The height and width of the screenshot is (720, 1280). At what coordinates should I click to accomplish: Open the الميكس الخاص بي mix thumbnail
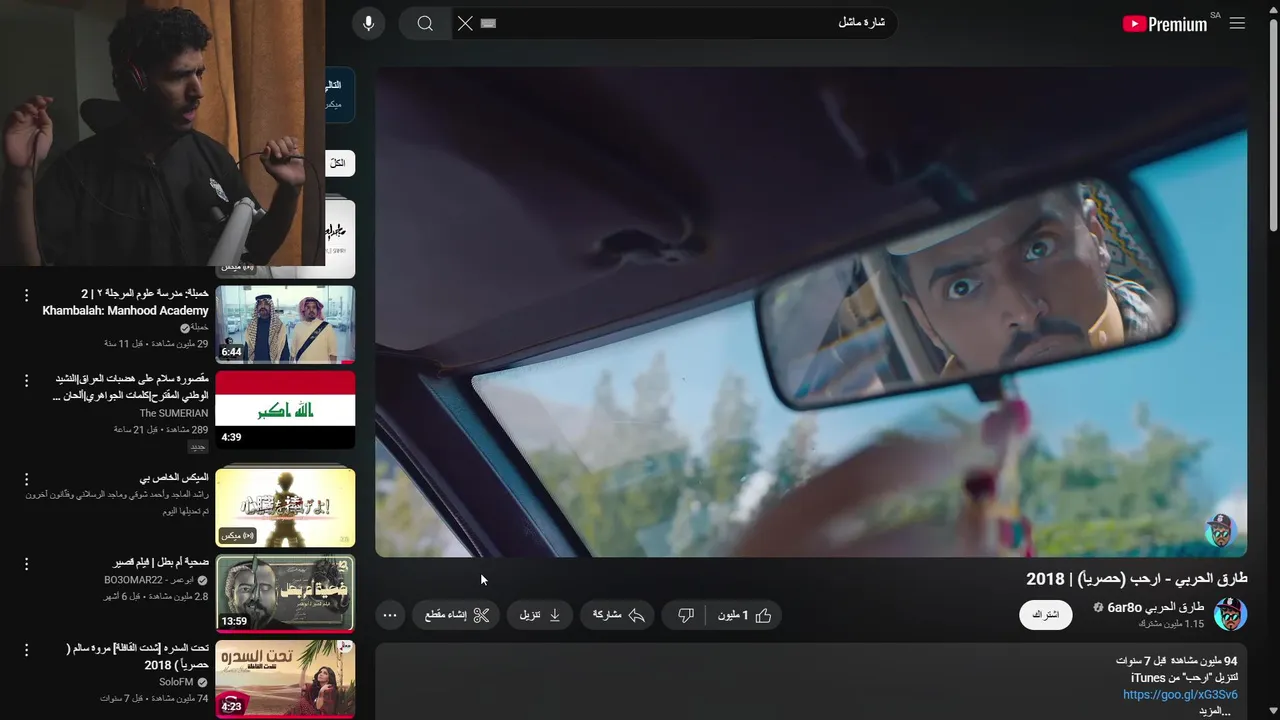pyautogui.click(x=285, y=507)
